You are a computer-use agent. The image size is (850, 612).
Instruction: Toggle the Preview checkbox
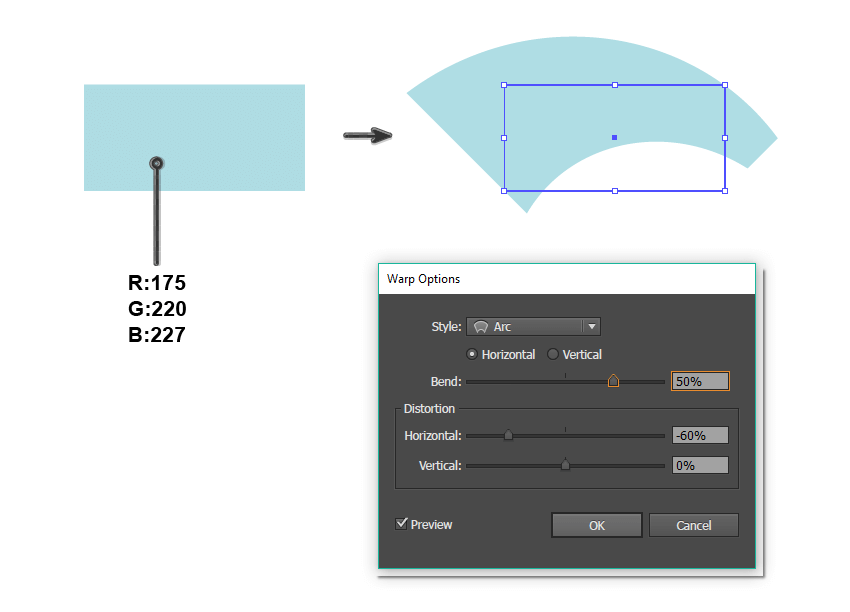click(x=401, y=524)
